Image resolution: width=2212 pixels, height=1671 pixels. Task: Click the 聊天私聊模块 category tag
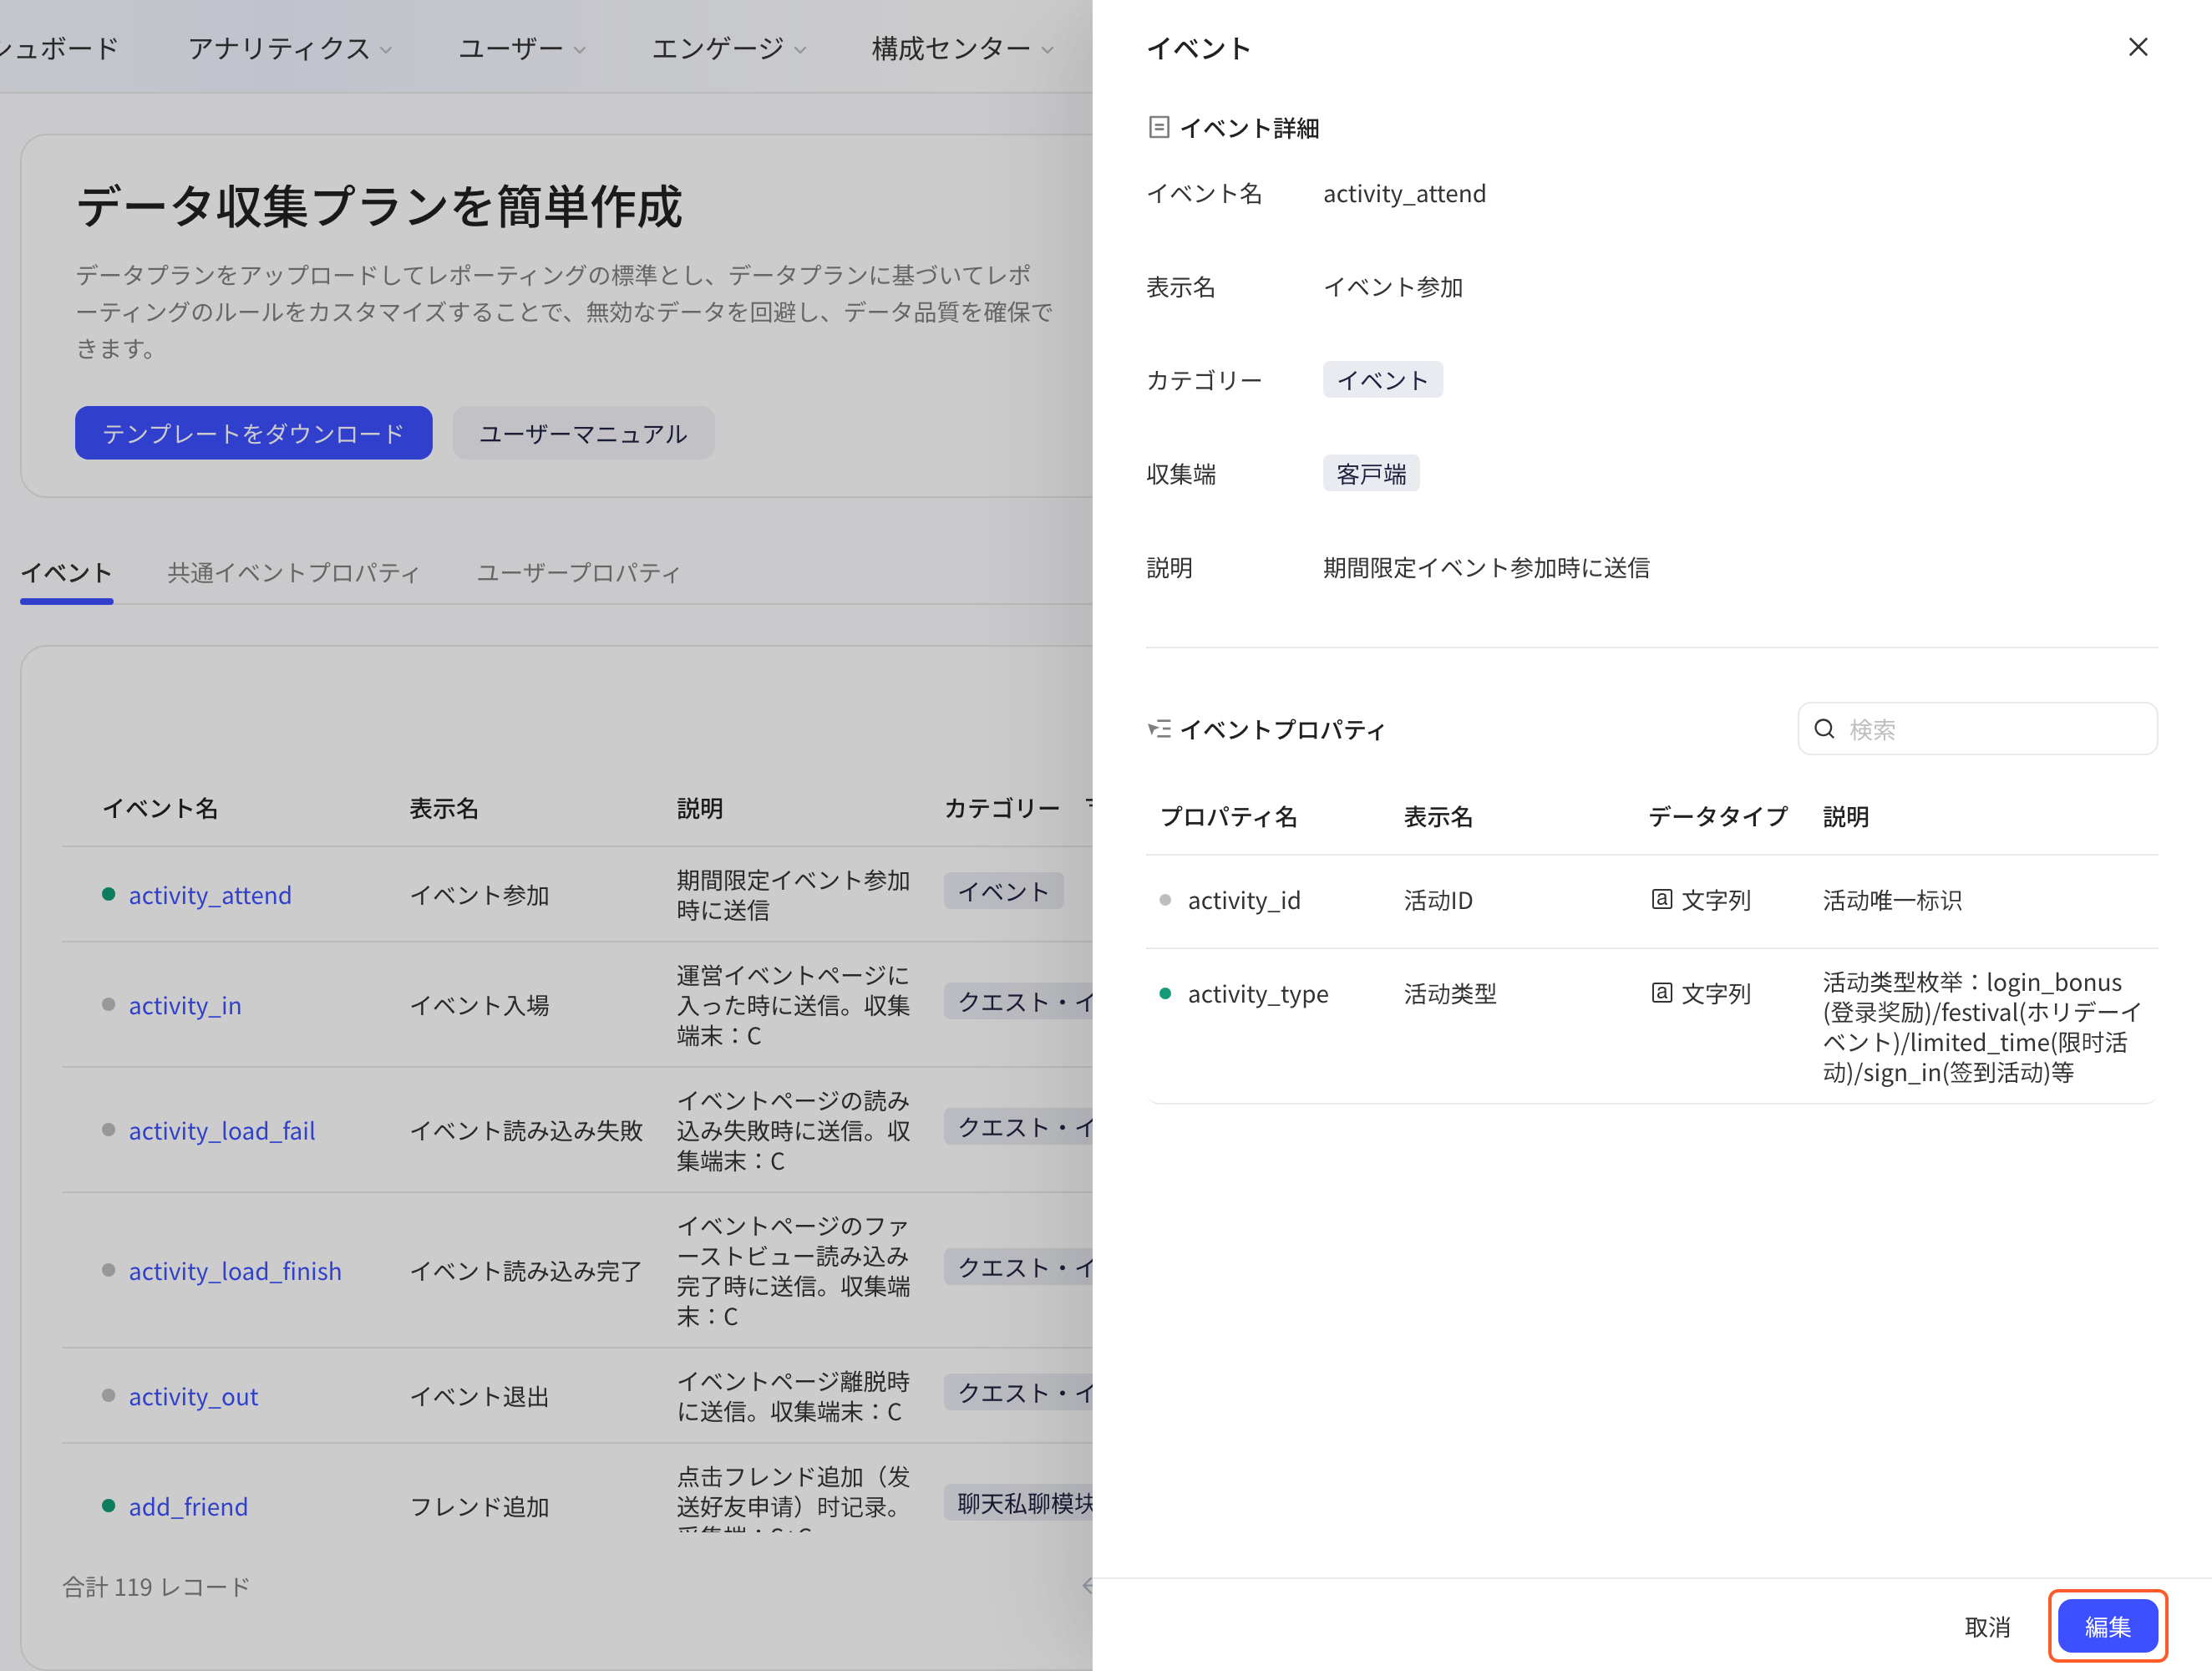[1020, 1503]
